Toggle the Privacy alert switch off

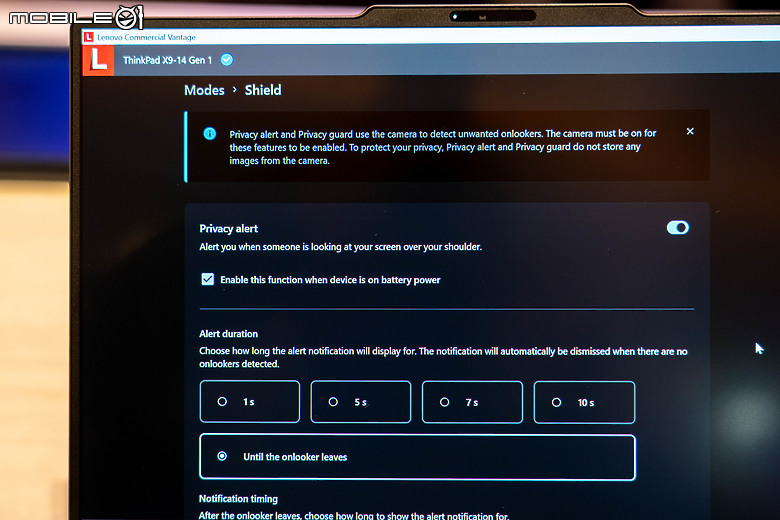[x=678, y=227]
